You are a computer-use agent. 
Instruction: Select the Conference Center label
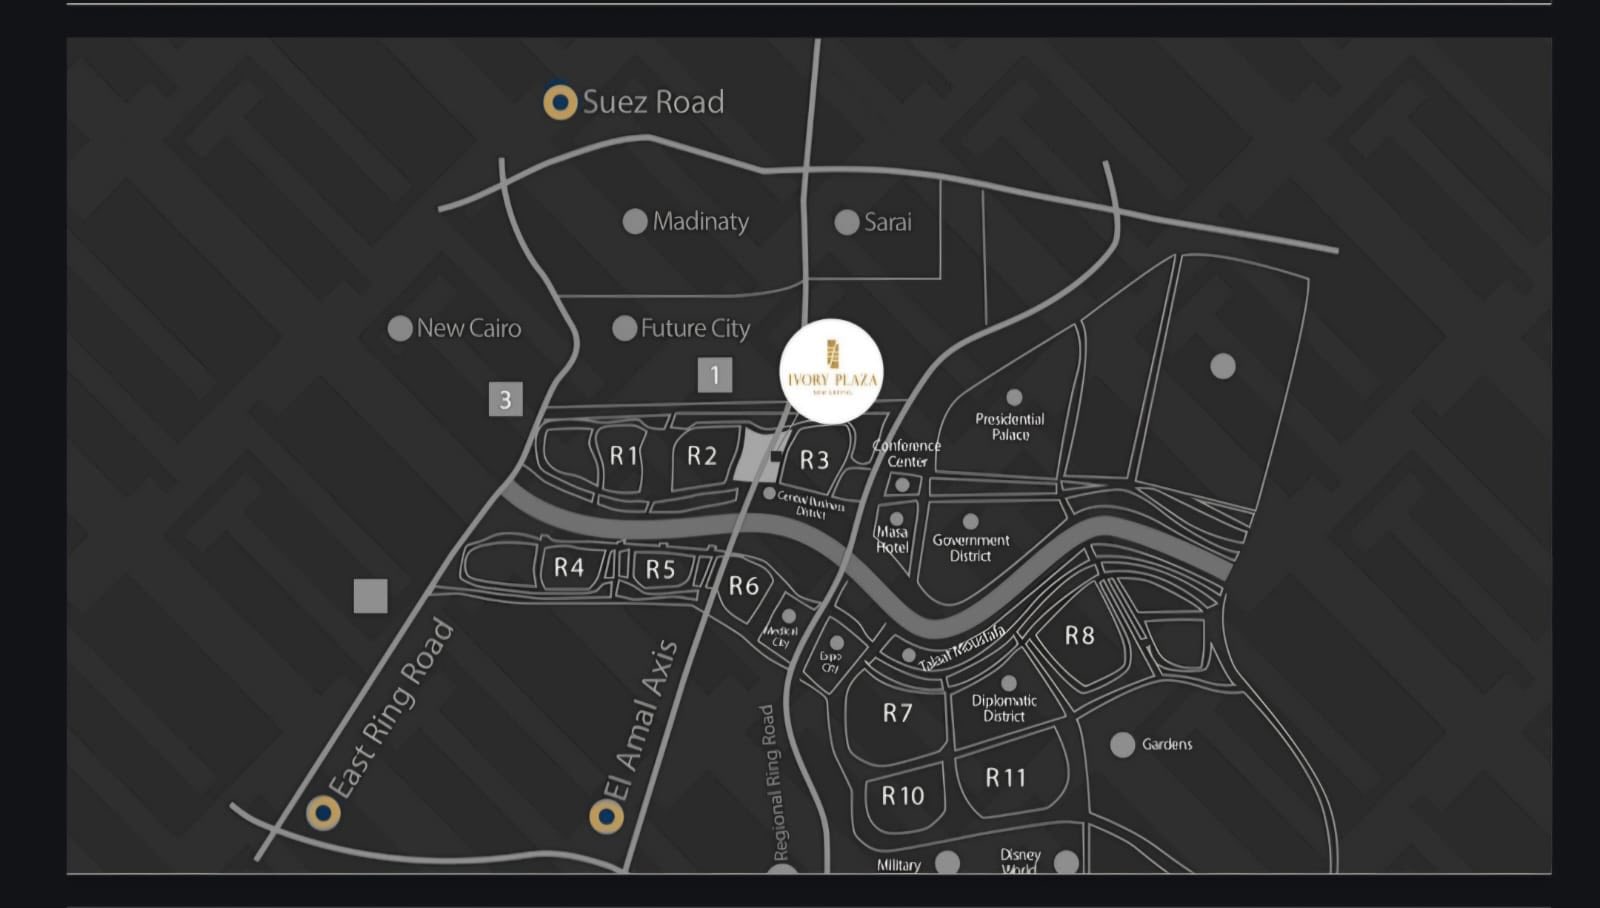click(907, 453)
